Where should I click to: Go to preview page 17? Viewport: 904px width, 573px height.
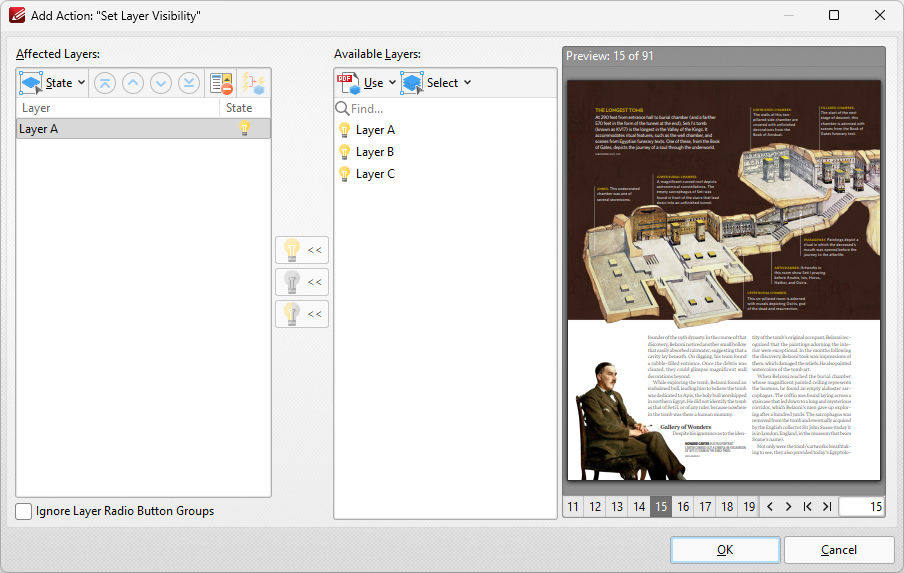pos(705,507)
